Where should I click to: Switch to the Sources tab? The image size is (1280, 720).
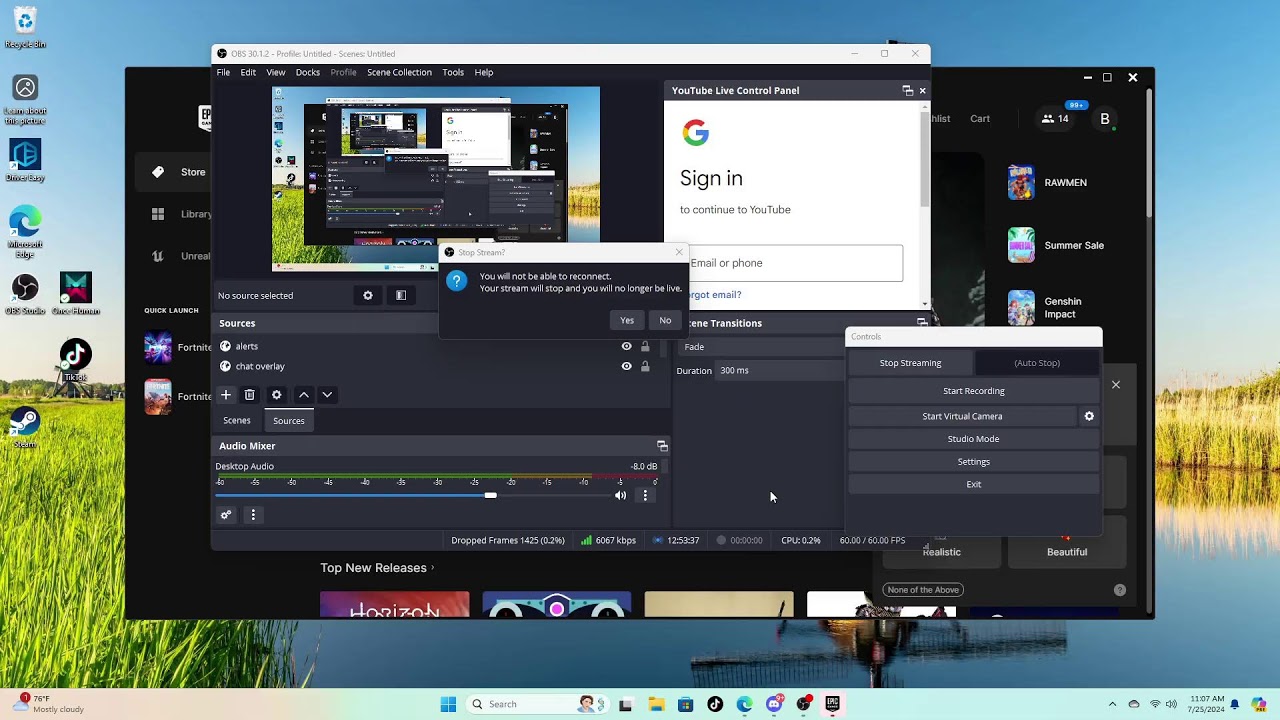click(x=289, y=420)
